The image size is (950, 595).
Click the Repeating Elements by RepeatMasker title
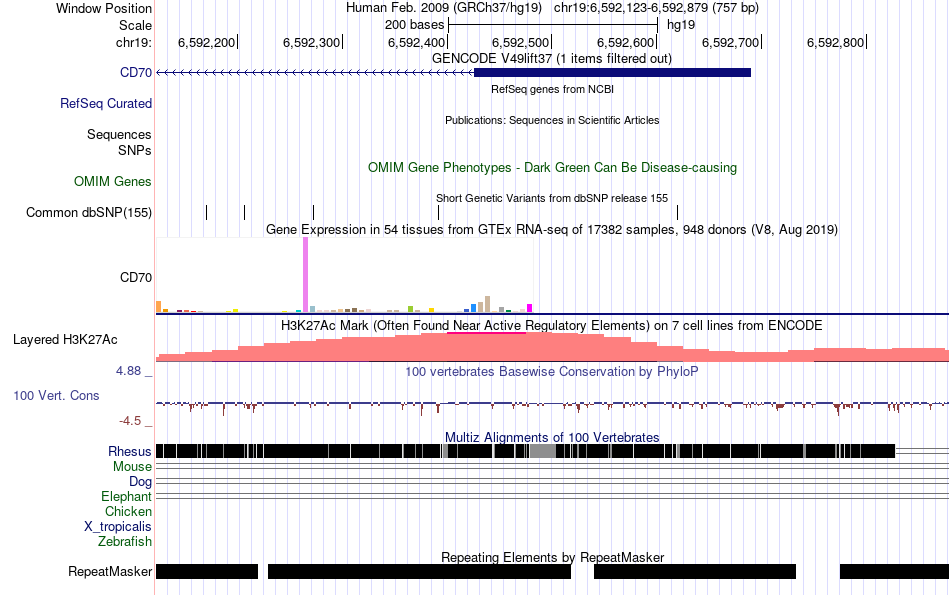553,557
